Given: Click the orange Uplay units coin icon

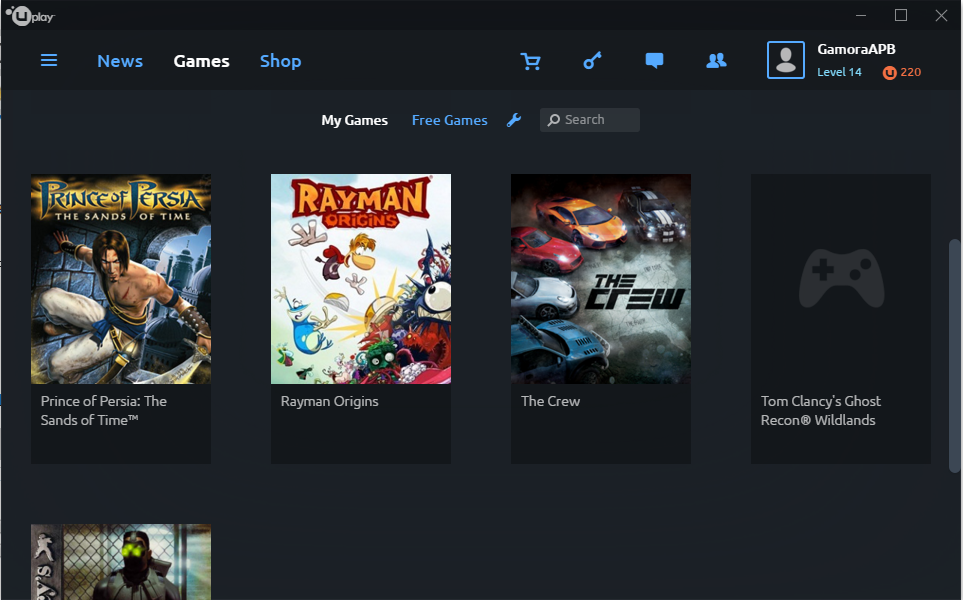Looking at the screenshot, I should point(889,73).
